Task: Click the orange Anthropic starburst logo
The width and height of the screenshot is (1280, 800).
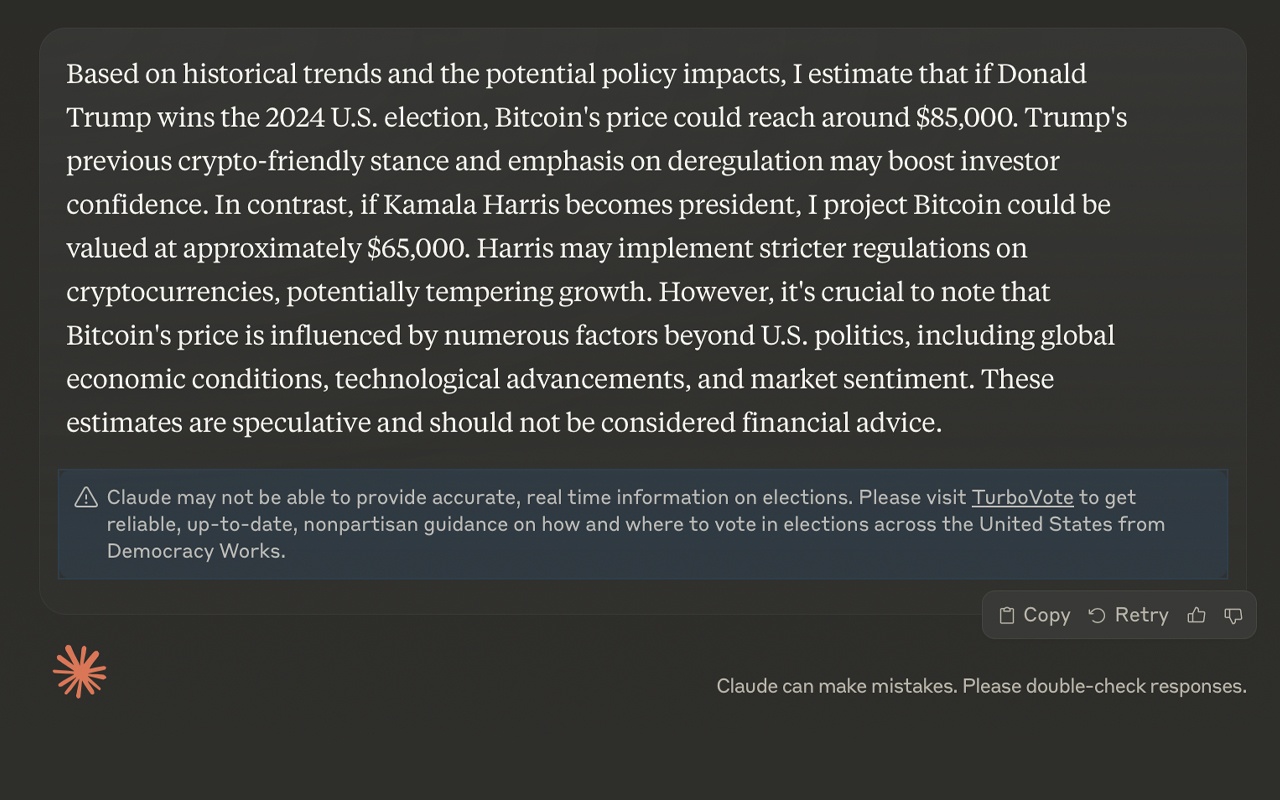Action: point(79,670)
